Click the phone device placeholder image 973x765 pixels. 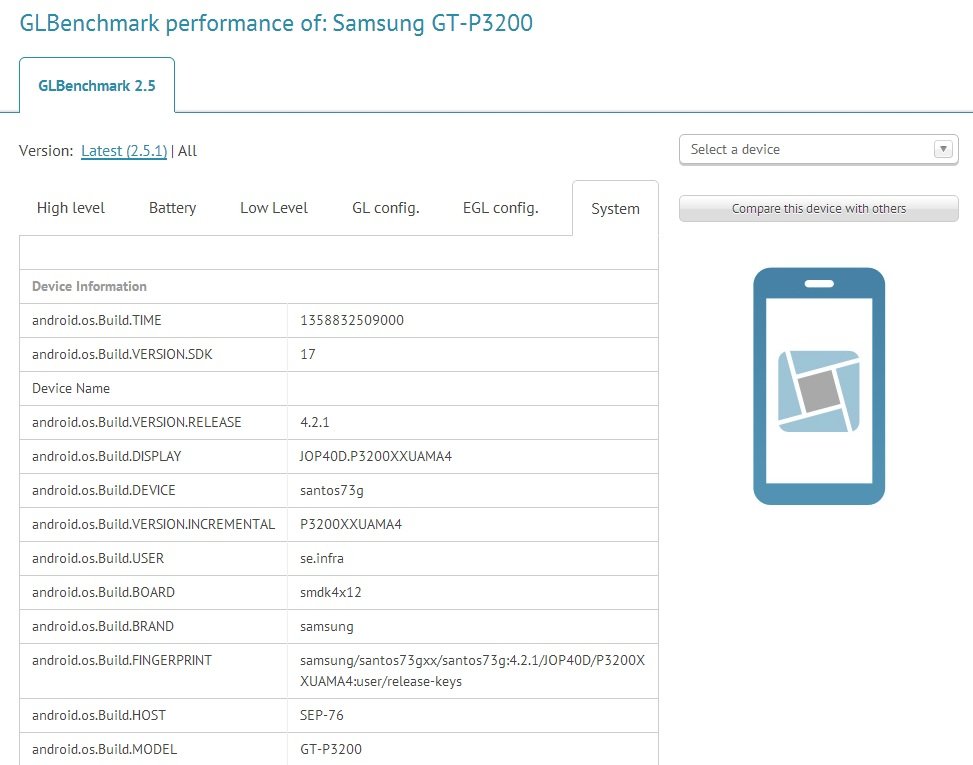(x=818, y=386)
